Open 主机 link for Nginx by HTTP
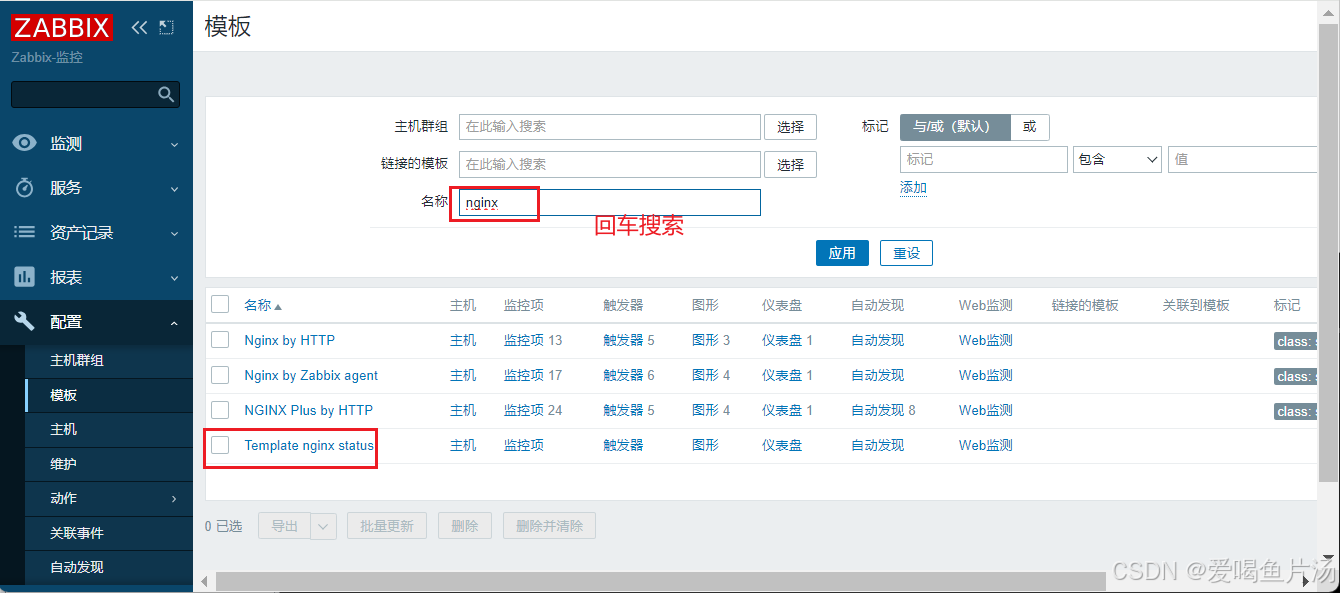The width and height of the screenshot is (1340, 593). click(463, 340)
